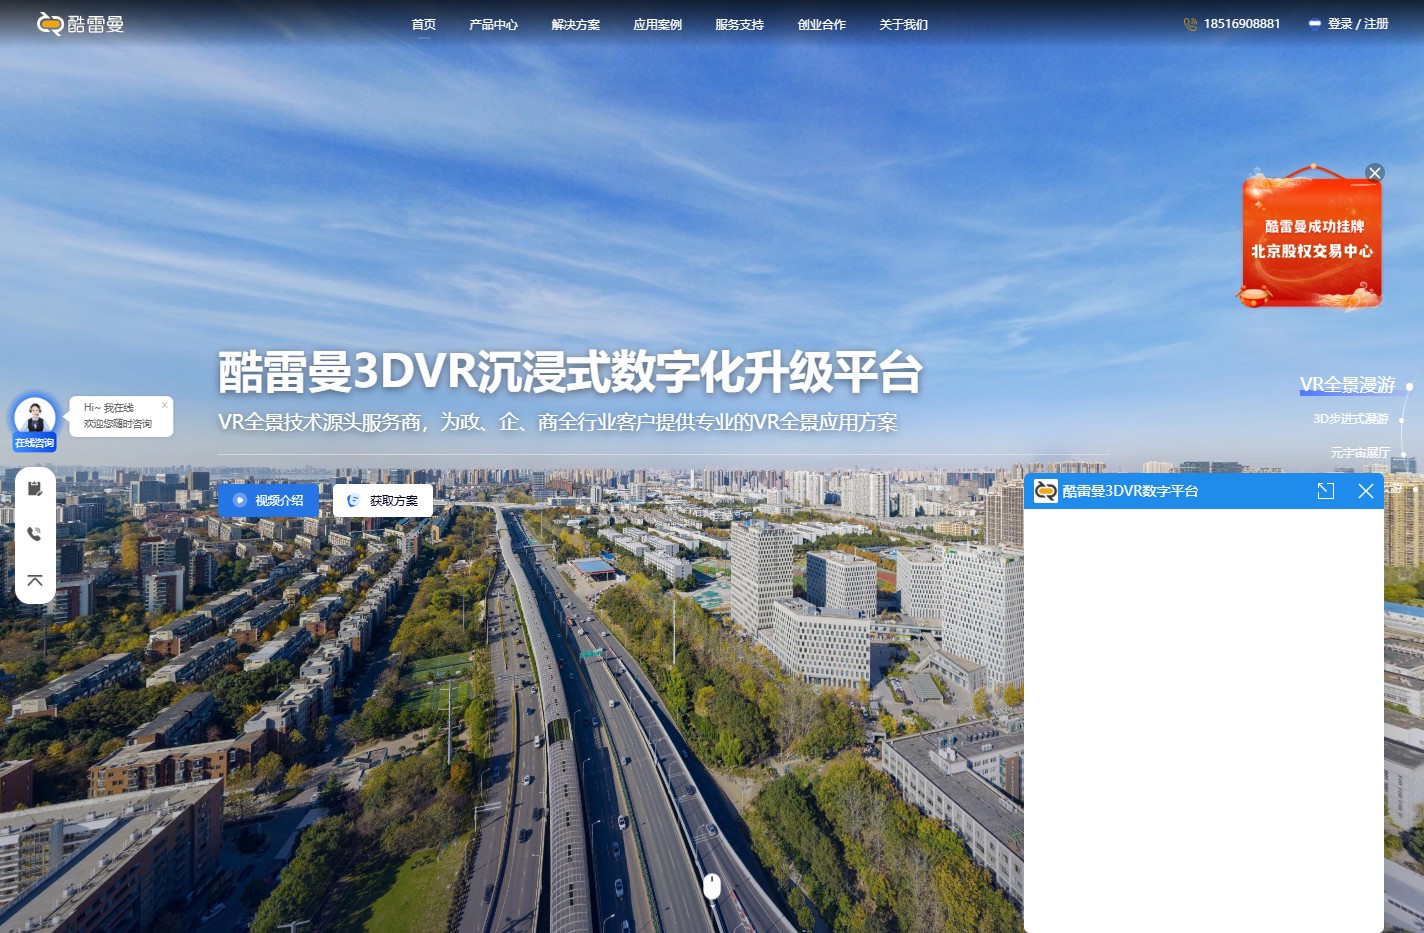Open the 服务支持 menu item
Image resolution: width=1424 pixels, height=933 pixels.
(739, 24)
